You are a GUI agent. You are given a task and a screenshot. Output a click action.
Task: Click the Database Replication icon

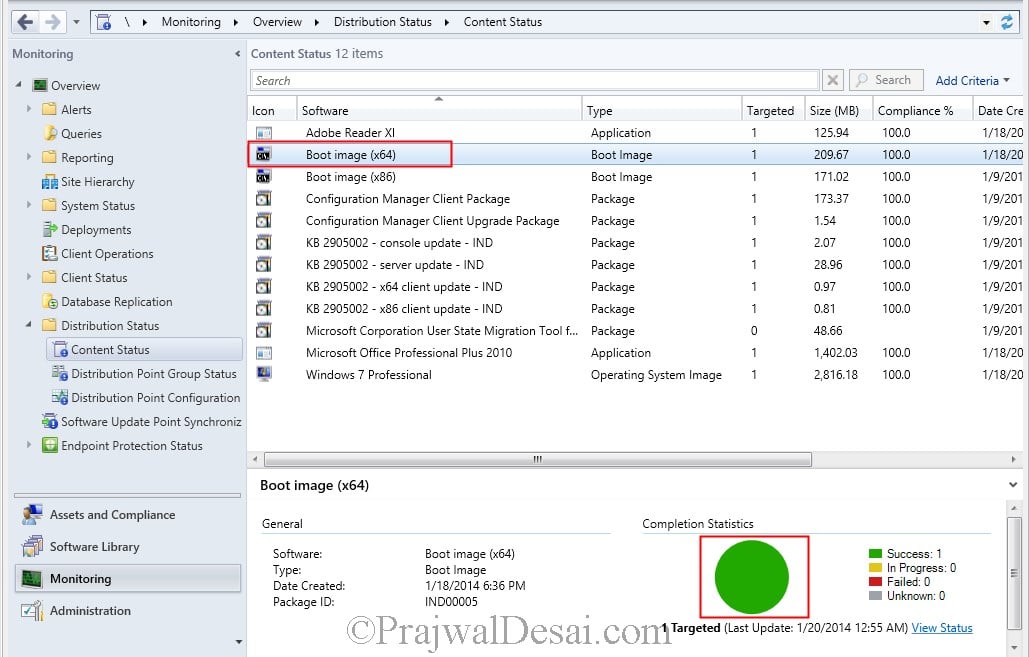(50, 302)
